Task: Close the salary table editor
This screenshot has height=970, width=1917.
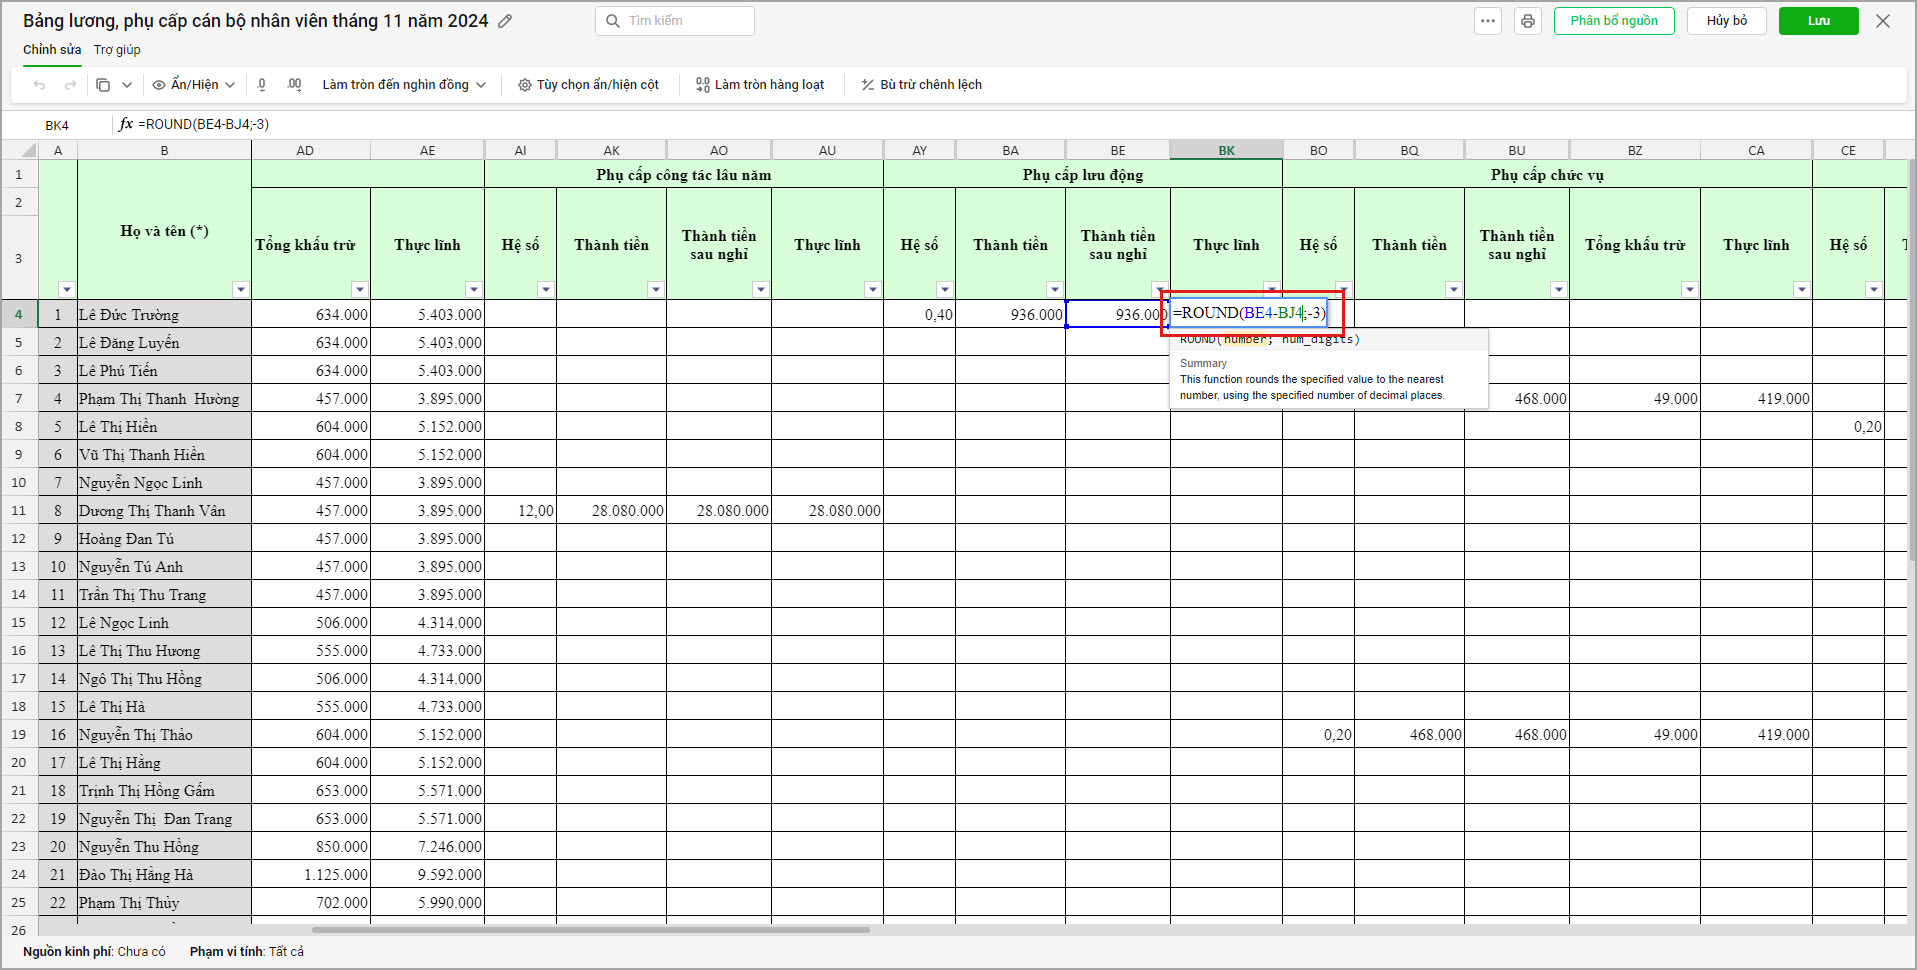Action: pos(1883,21)
